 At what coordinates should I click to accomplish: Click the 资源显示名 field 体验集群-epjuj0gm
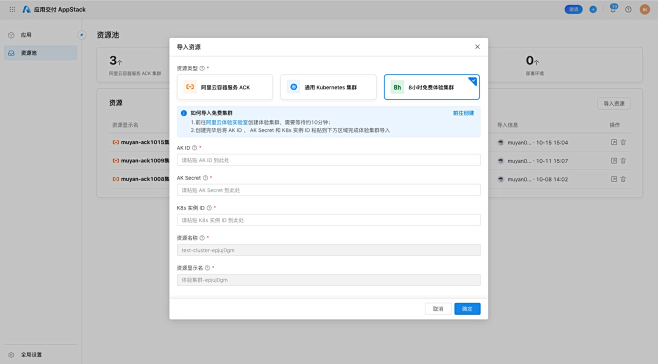pyautogui.click(x=329, y=280)
